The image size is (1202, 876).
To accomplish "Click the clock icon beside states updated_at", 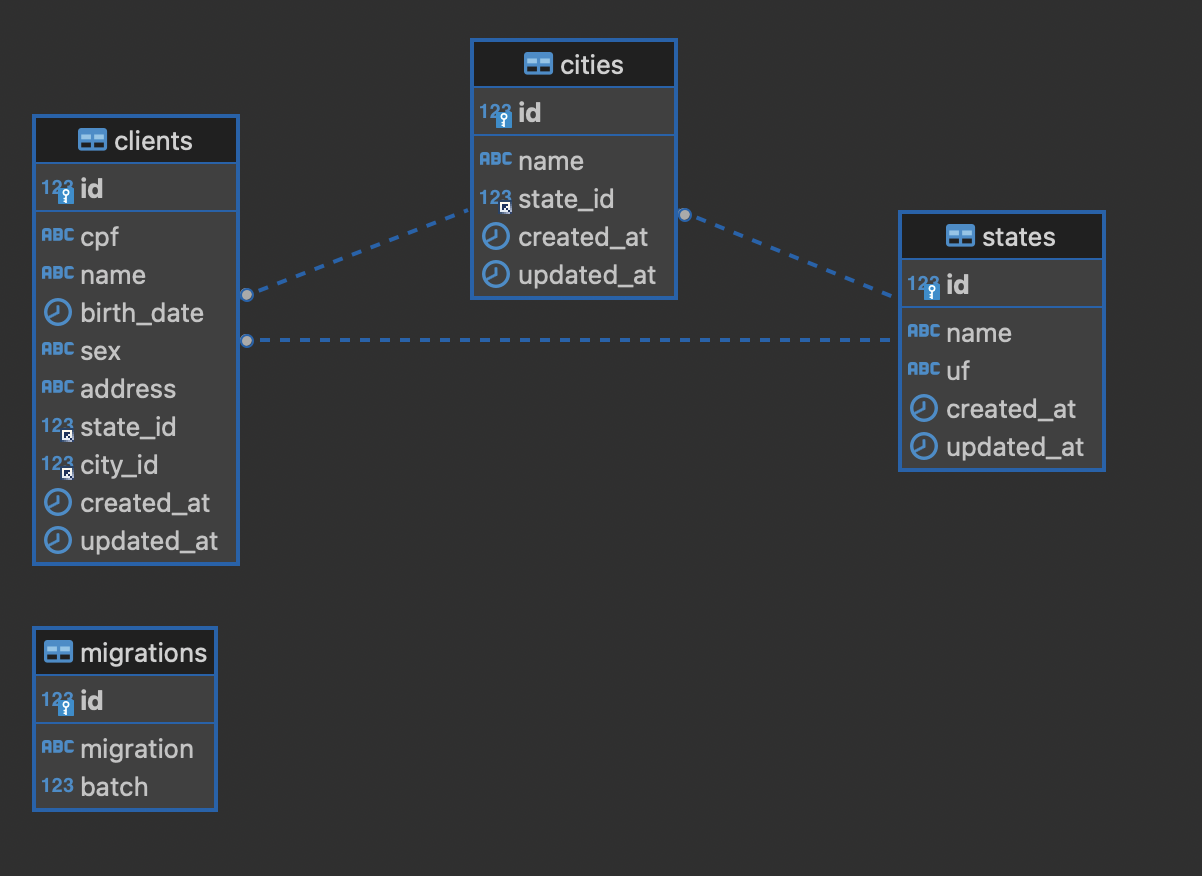I will 924,446.
